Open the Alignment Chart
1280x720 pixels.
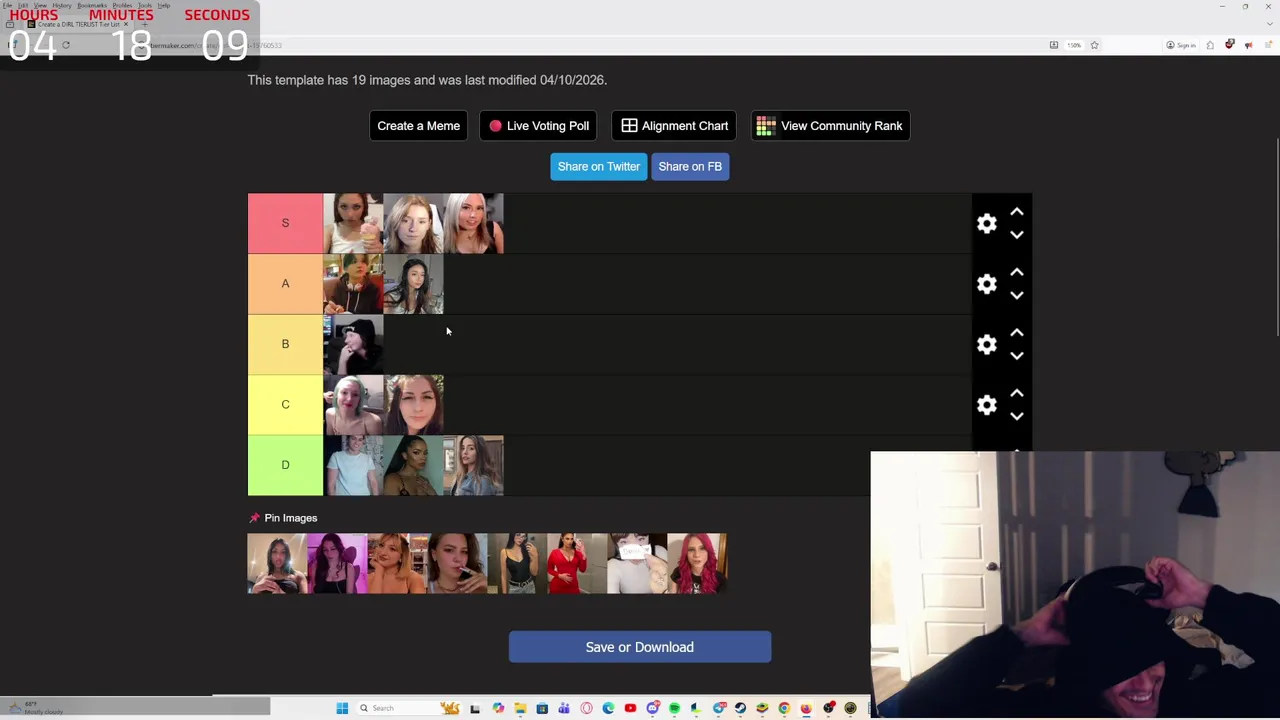pos(674,126)
